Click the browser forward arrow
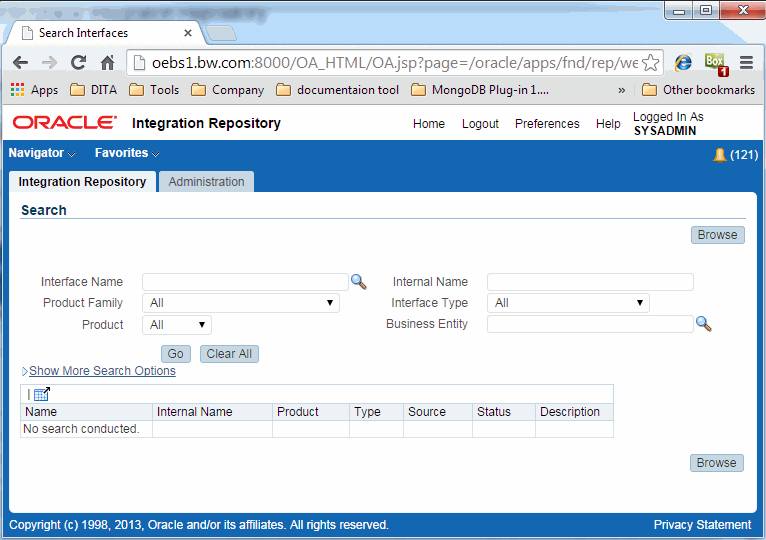The height and width of the screenshot is (540, 766). coord(49,63)
